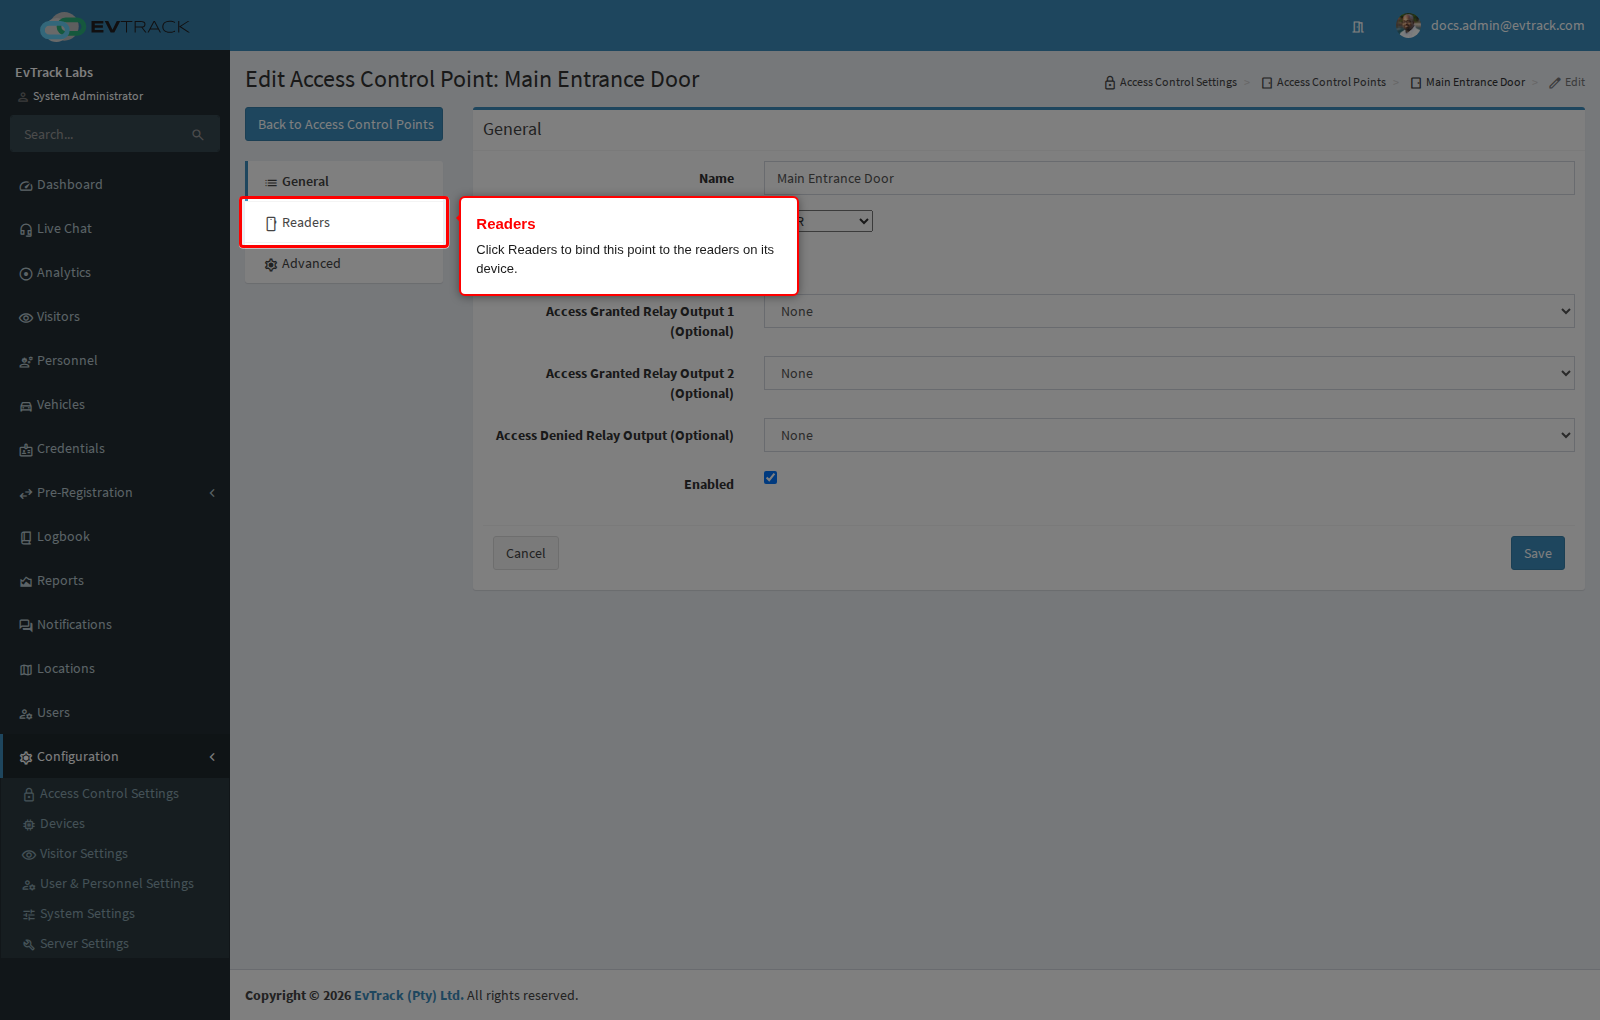Click the Name input field
1600x1020 pixels.
1169,178
